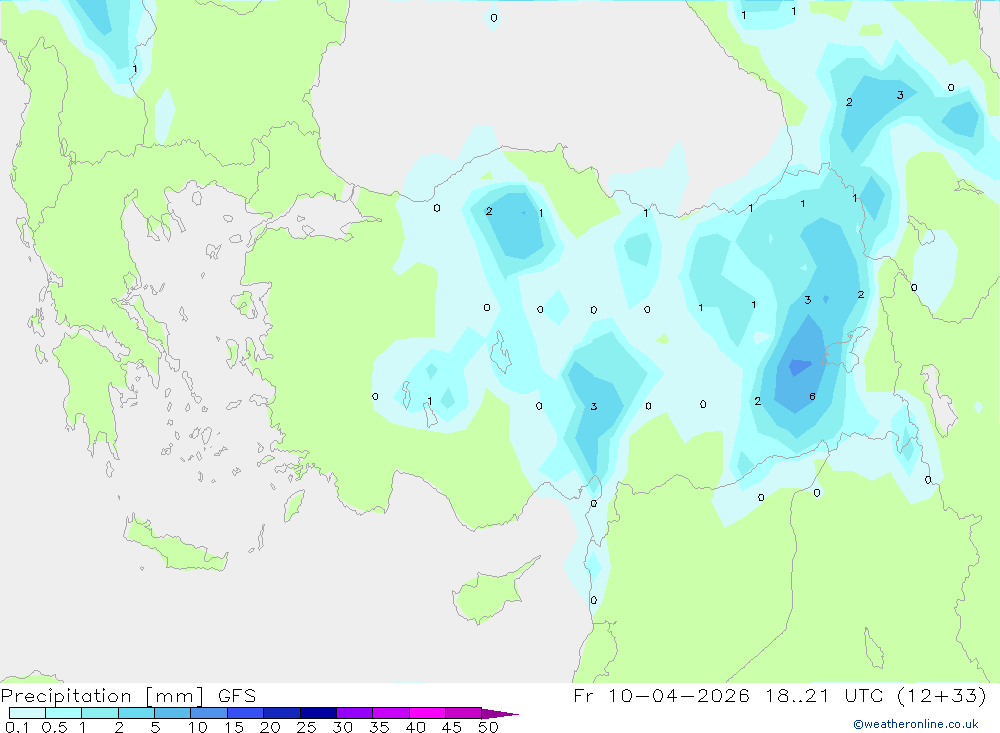Select the legend swatch between 25 and 30
This screenshot has height=733, width=1000.
[318, 713]
